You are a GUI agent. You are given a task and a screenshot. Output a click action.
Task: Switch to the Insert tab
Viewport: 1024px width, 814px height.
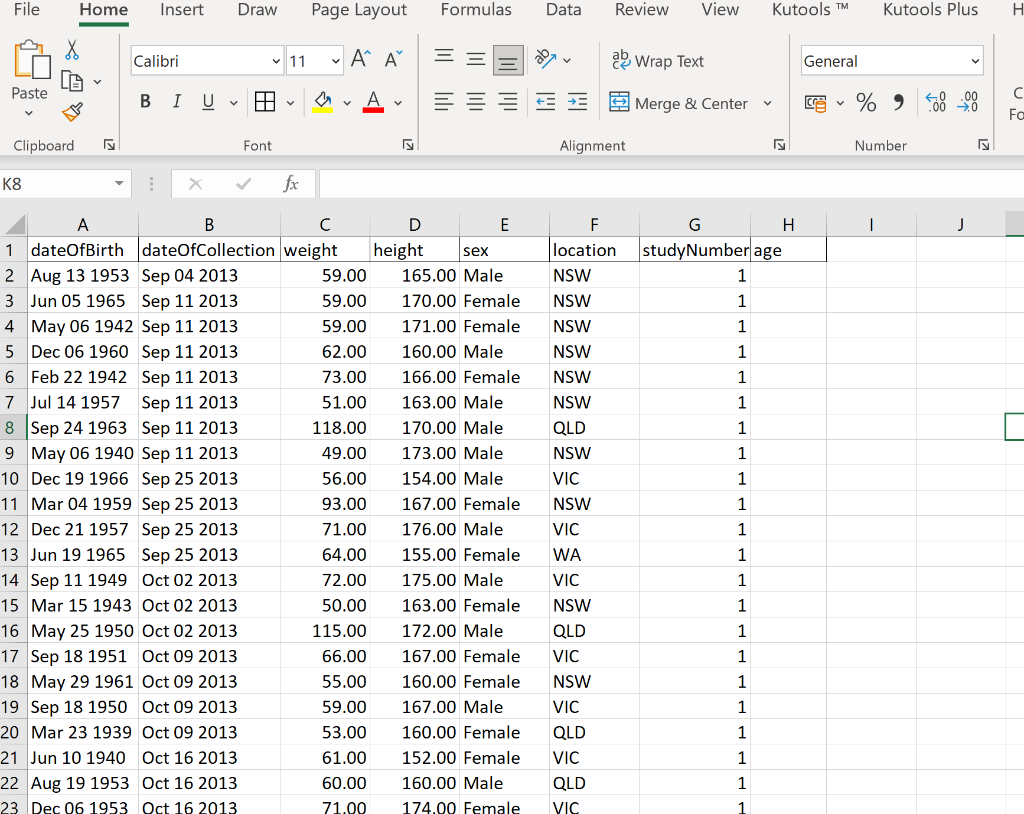pos(182,10)
